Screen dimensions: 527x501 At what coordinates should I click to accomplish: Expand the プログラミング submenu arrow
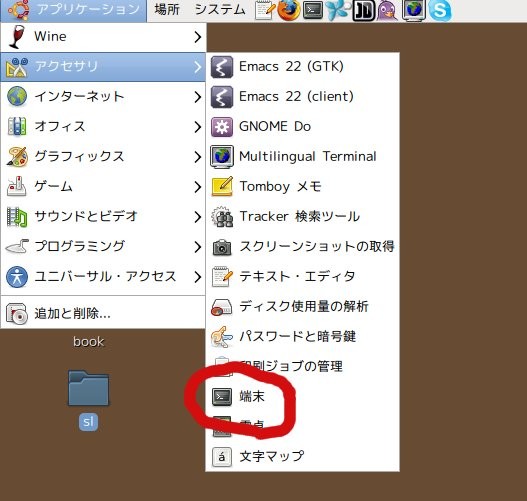click(198, 247)
